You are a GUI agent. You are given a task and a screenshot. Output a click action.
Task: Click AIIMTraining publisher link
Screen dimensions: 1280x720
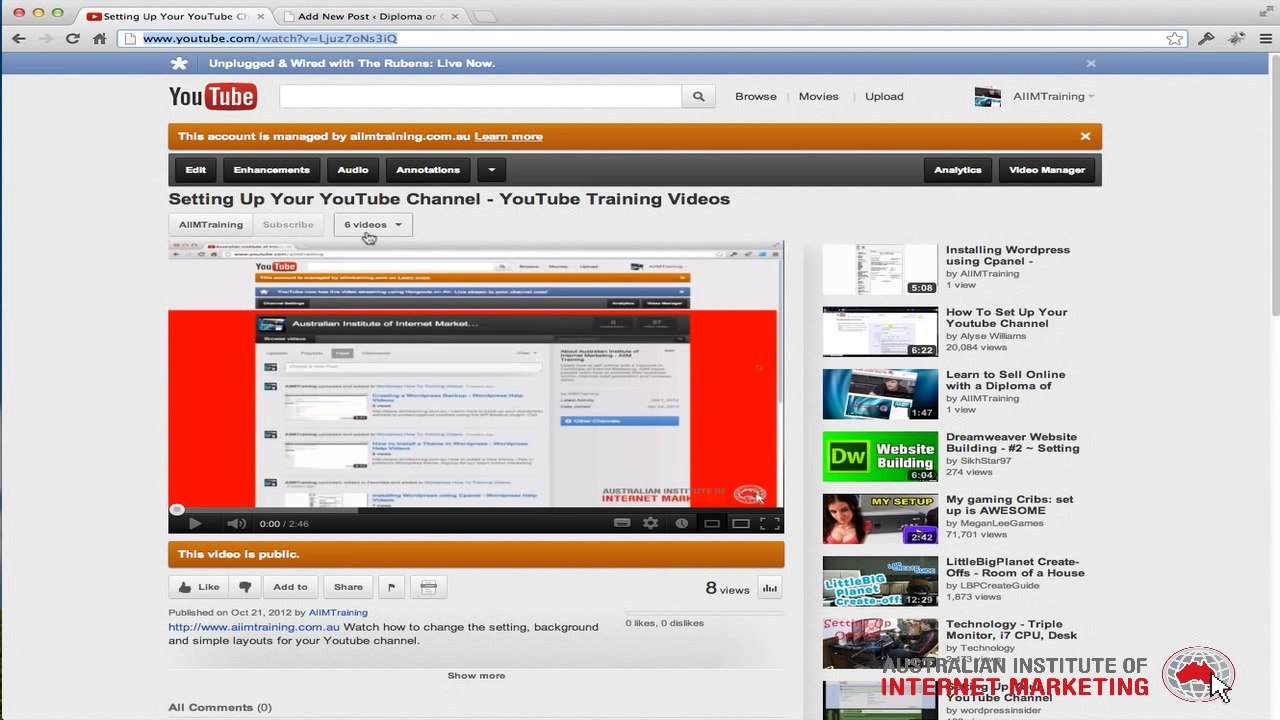click(338, 612)
